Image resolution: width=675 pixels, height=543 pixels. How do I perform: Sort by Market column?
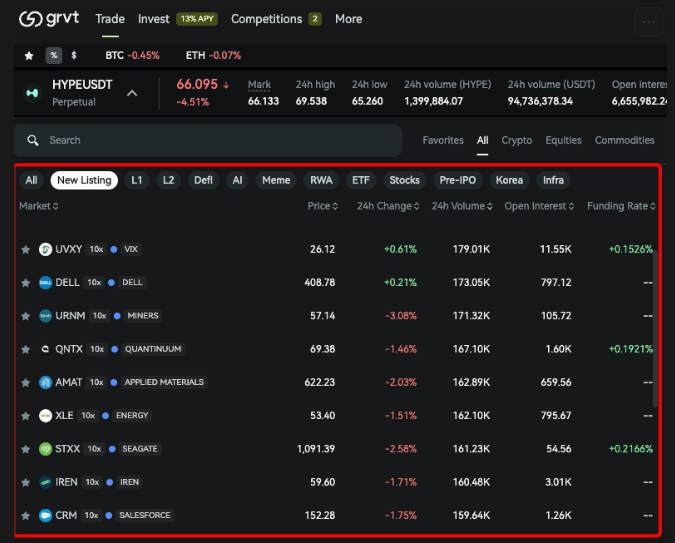click(39, 206)
